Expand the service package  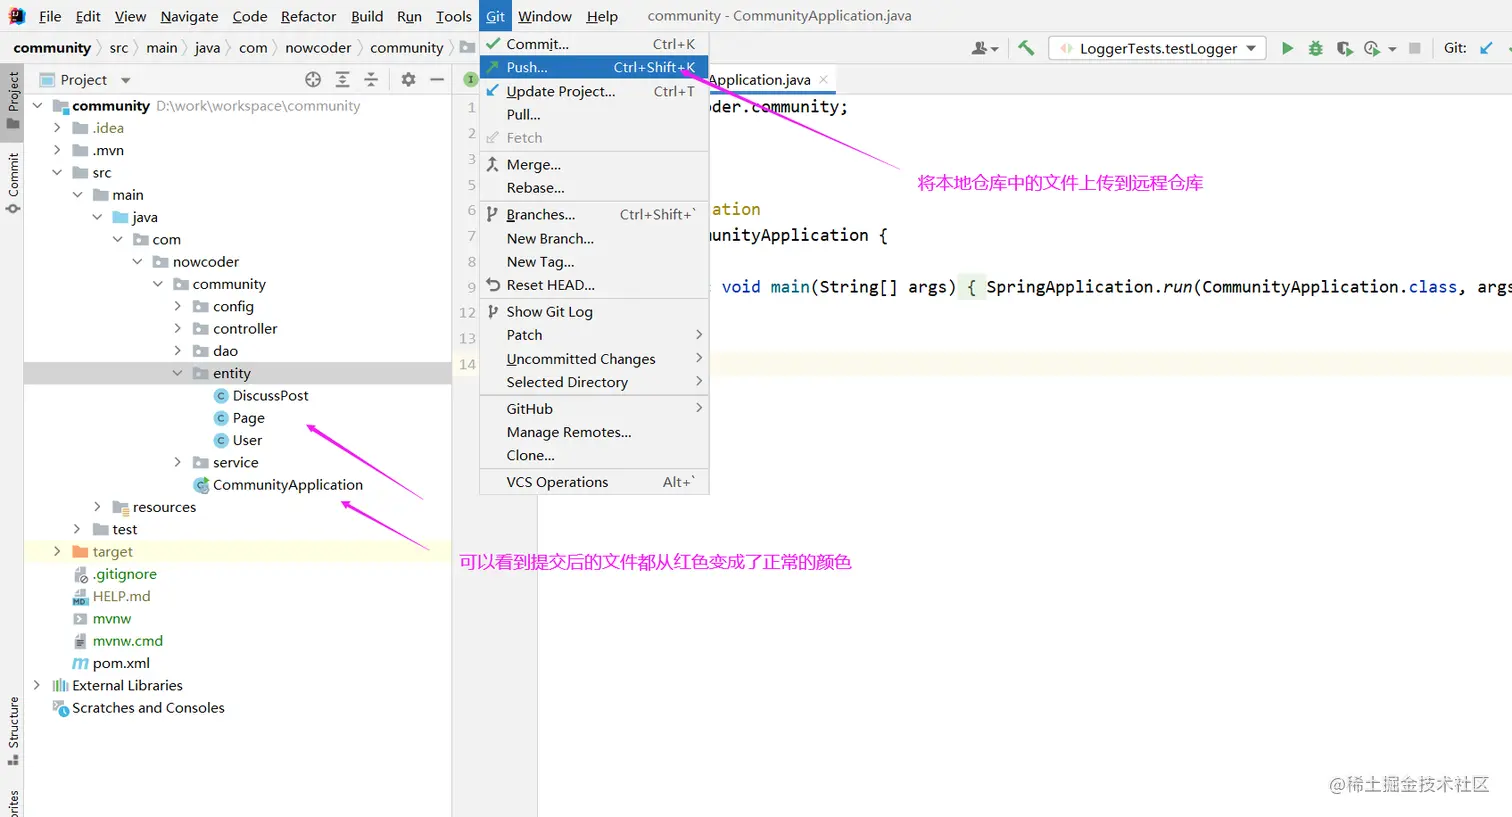click(178, 462)
